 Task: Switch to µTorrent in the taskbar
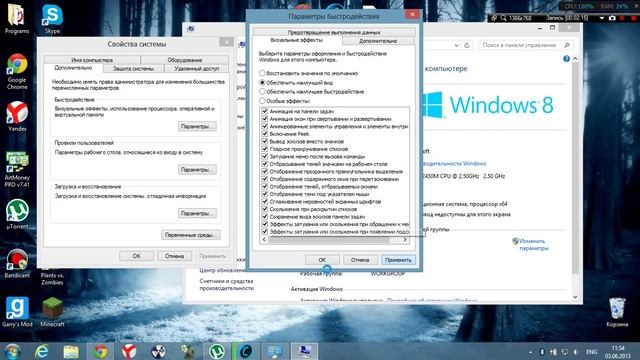click(x=217, y=351)
